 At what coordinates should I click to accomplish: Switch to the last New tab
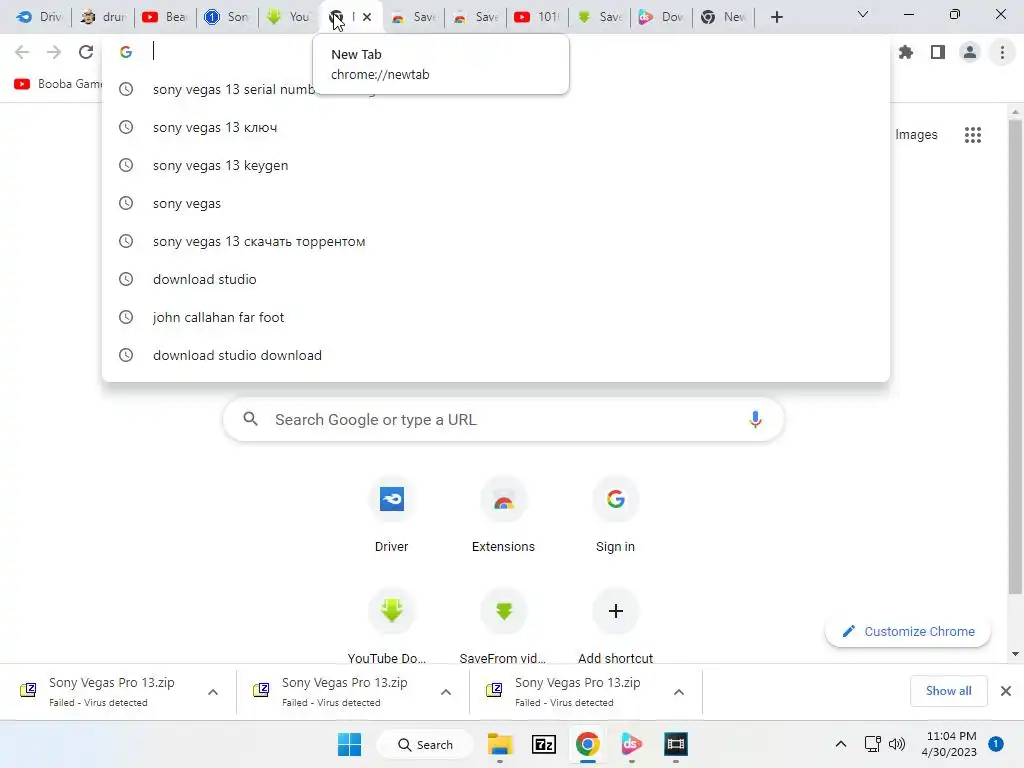point(723,17)
